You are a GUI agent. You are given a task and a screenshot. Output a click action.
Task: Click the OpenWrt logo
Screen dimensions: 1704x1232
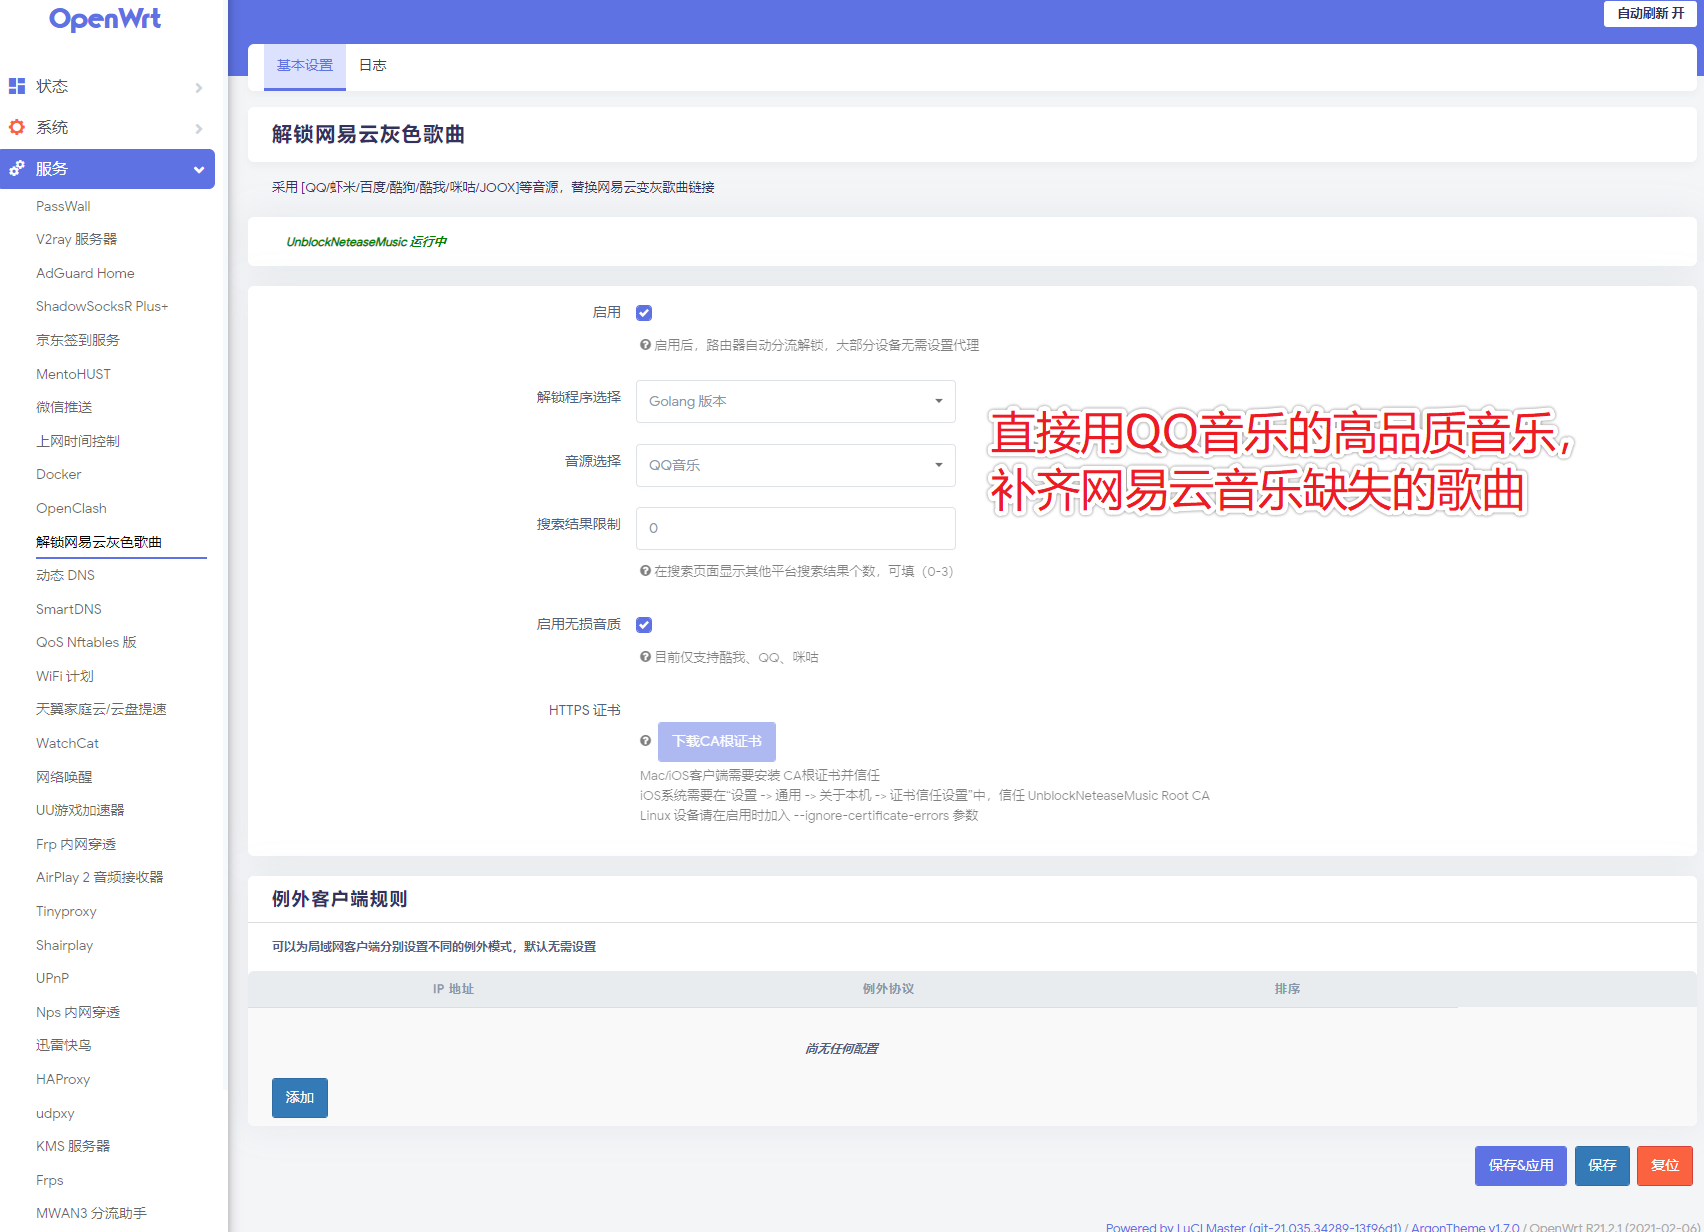coord(105,19)
